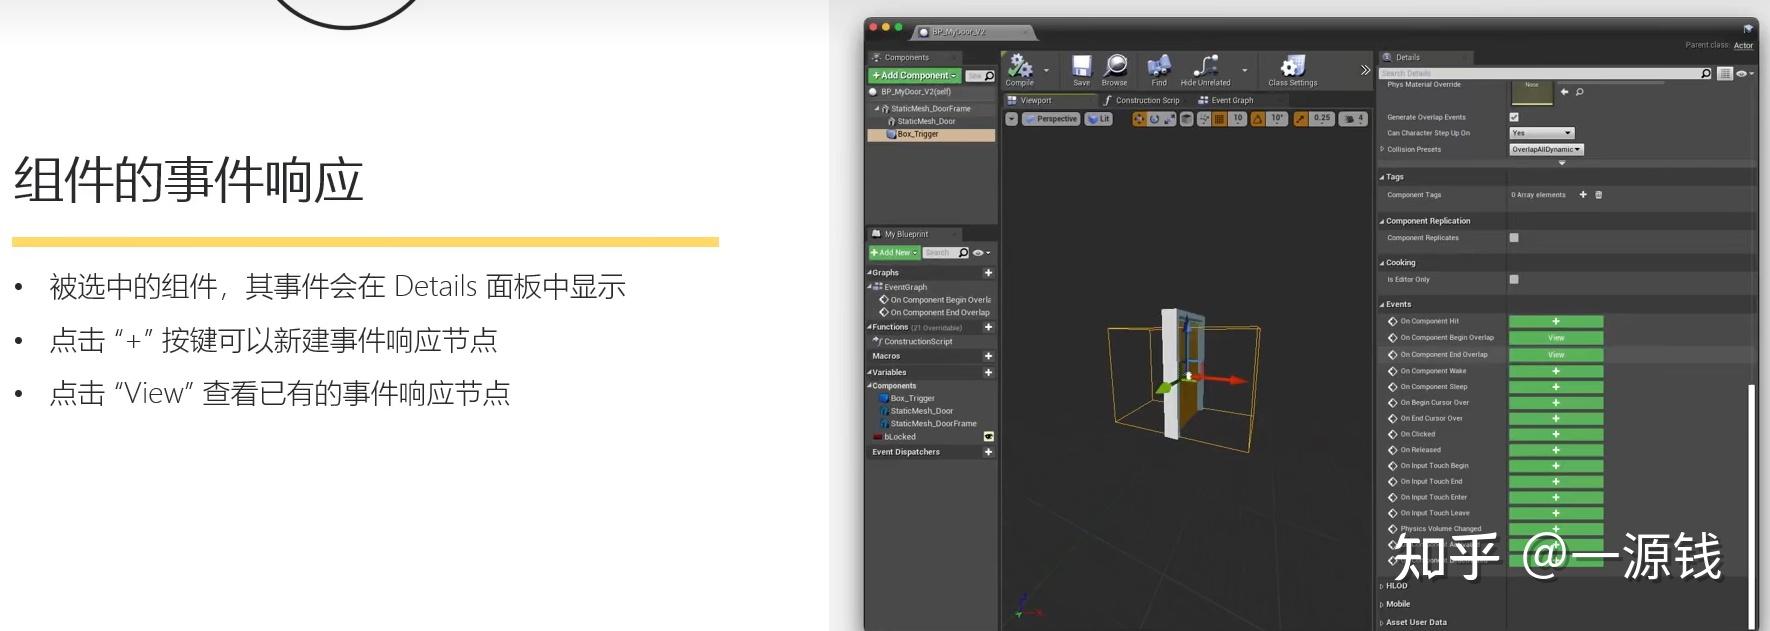Select the translate gizmo tool in the viewport
Screen dimensions: 1770x631
pyautogui.click(x=1139, y=119)
